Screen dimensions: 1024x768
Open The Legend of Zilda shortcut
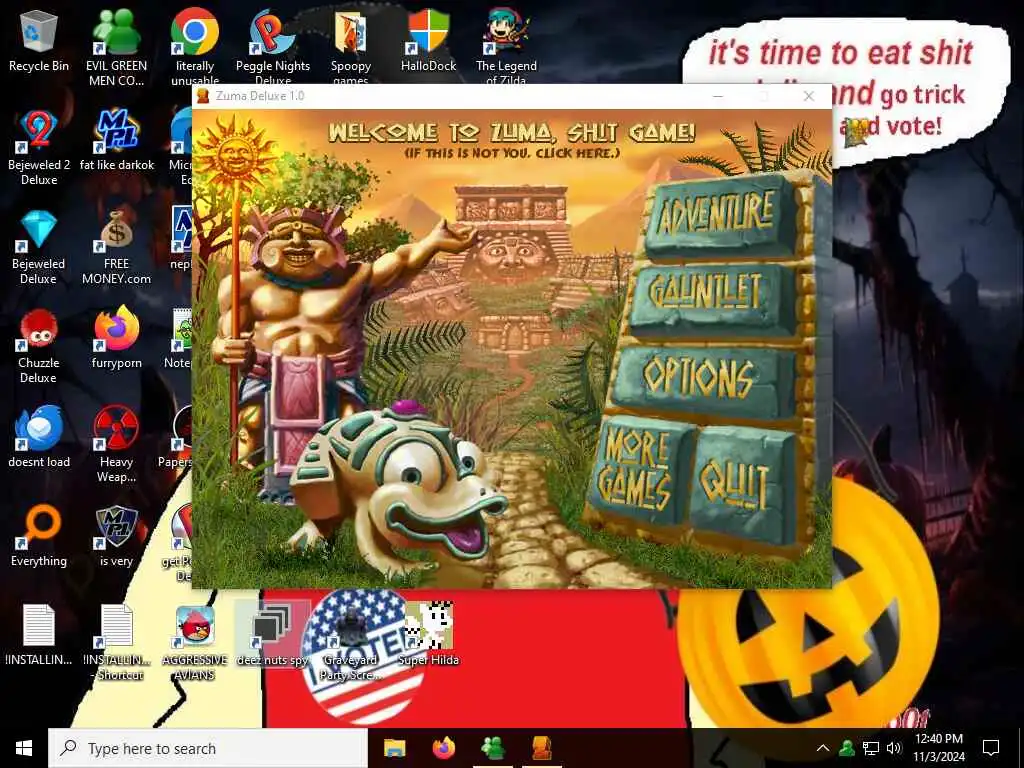point(506,47)
